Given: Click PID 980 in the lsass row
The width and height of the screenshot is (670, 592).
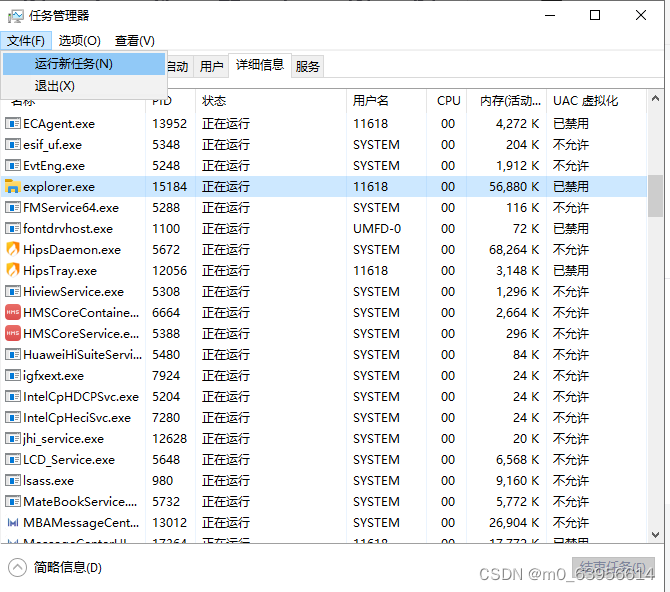Looking at the screenshot, I should pyautogui.click(x=162, y=480).
